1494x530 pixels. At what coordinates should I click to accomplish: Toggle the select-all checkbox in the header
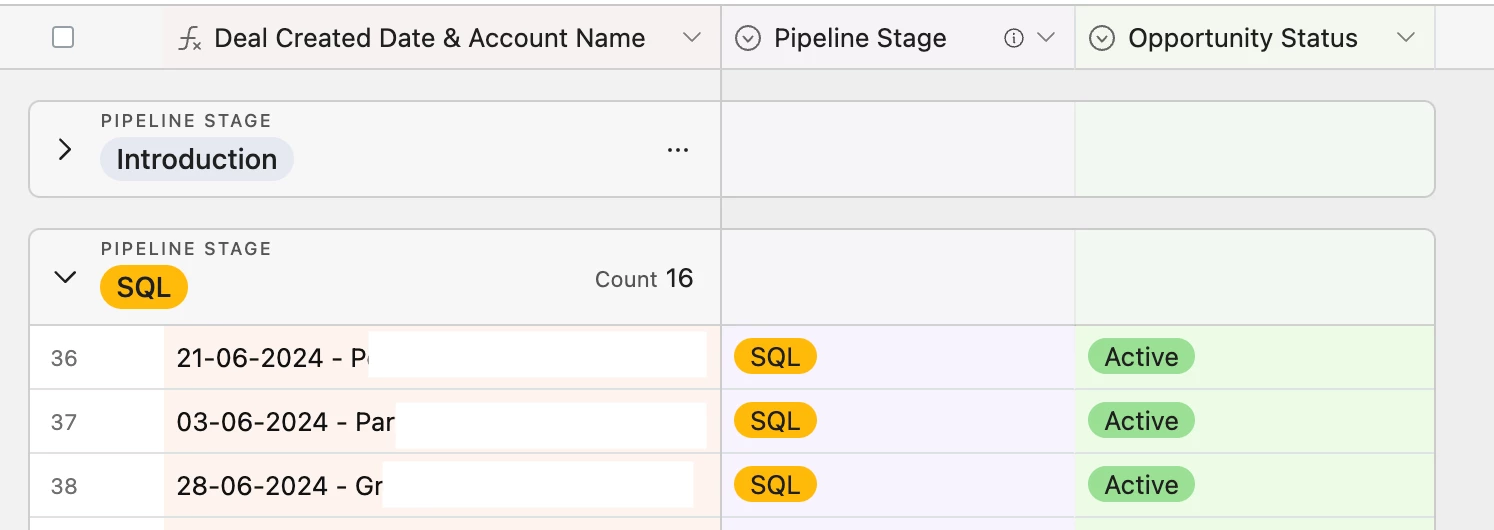pos(63,38)
